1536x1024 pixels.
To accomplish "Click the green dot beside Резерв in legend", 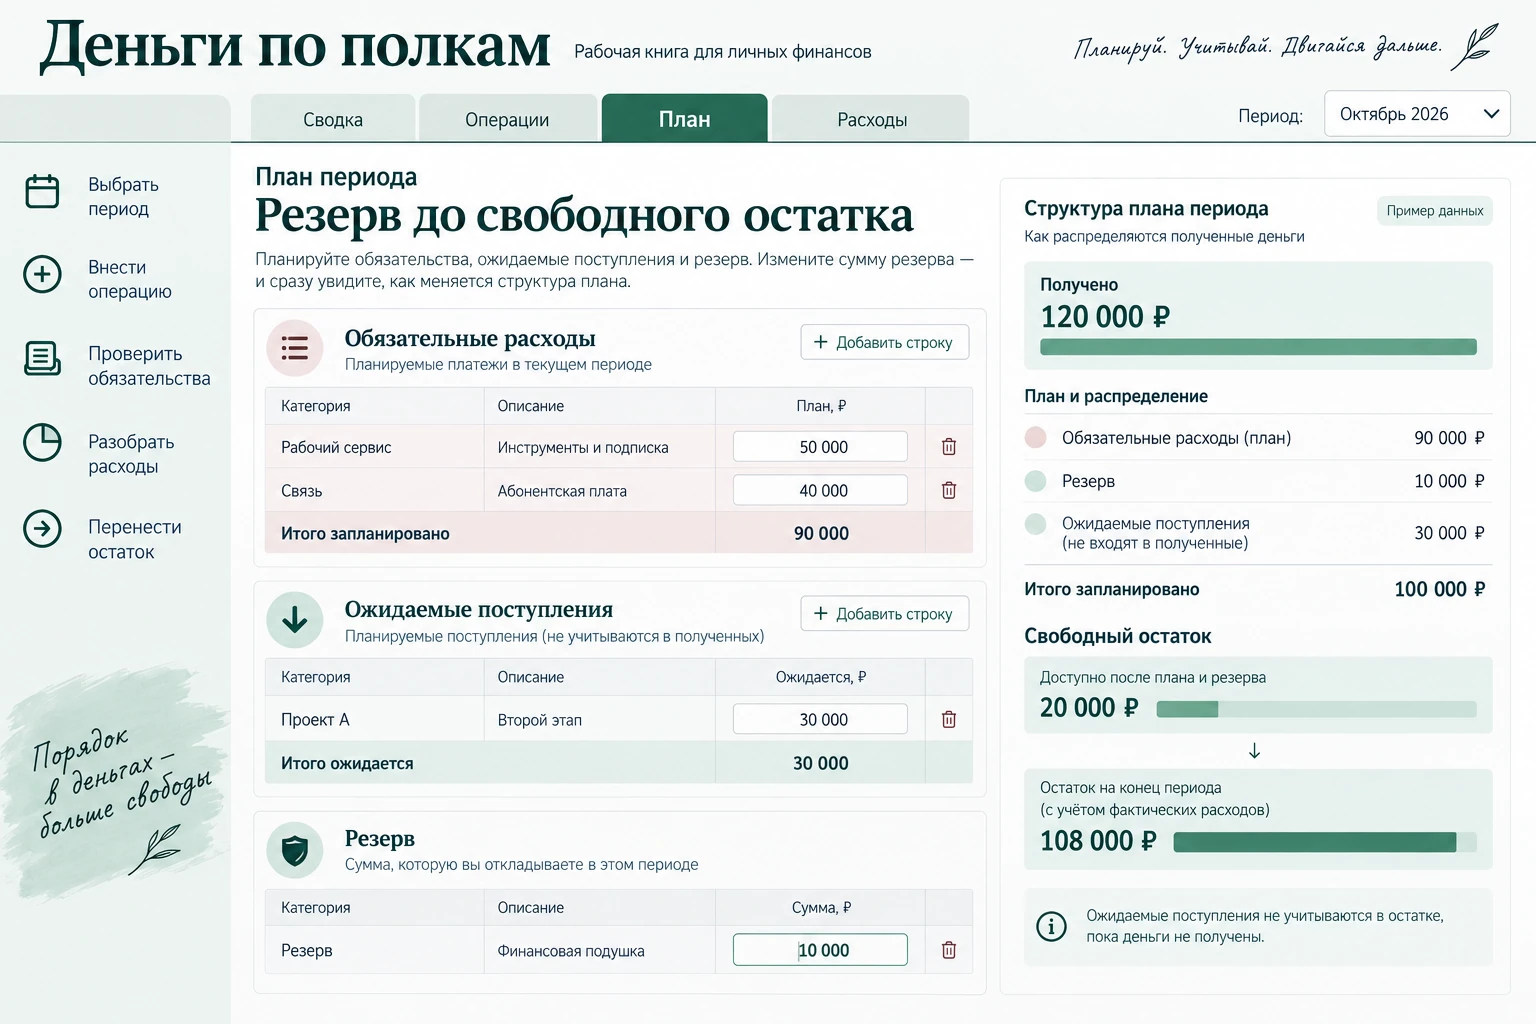I will 1036,480.
